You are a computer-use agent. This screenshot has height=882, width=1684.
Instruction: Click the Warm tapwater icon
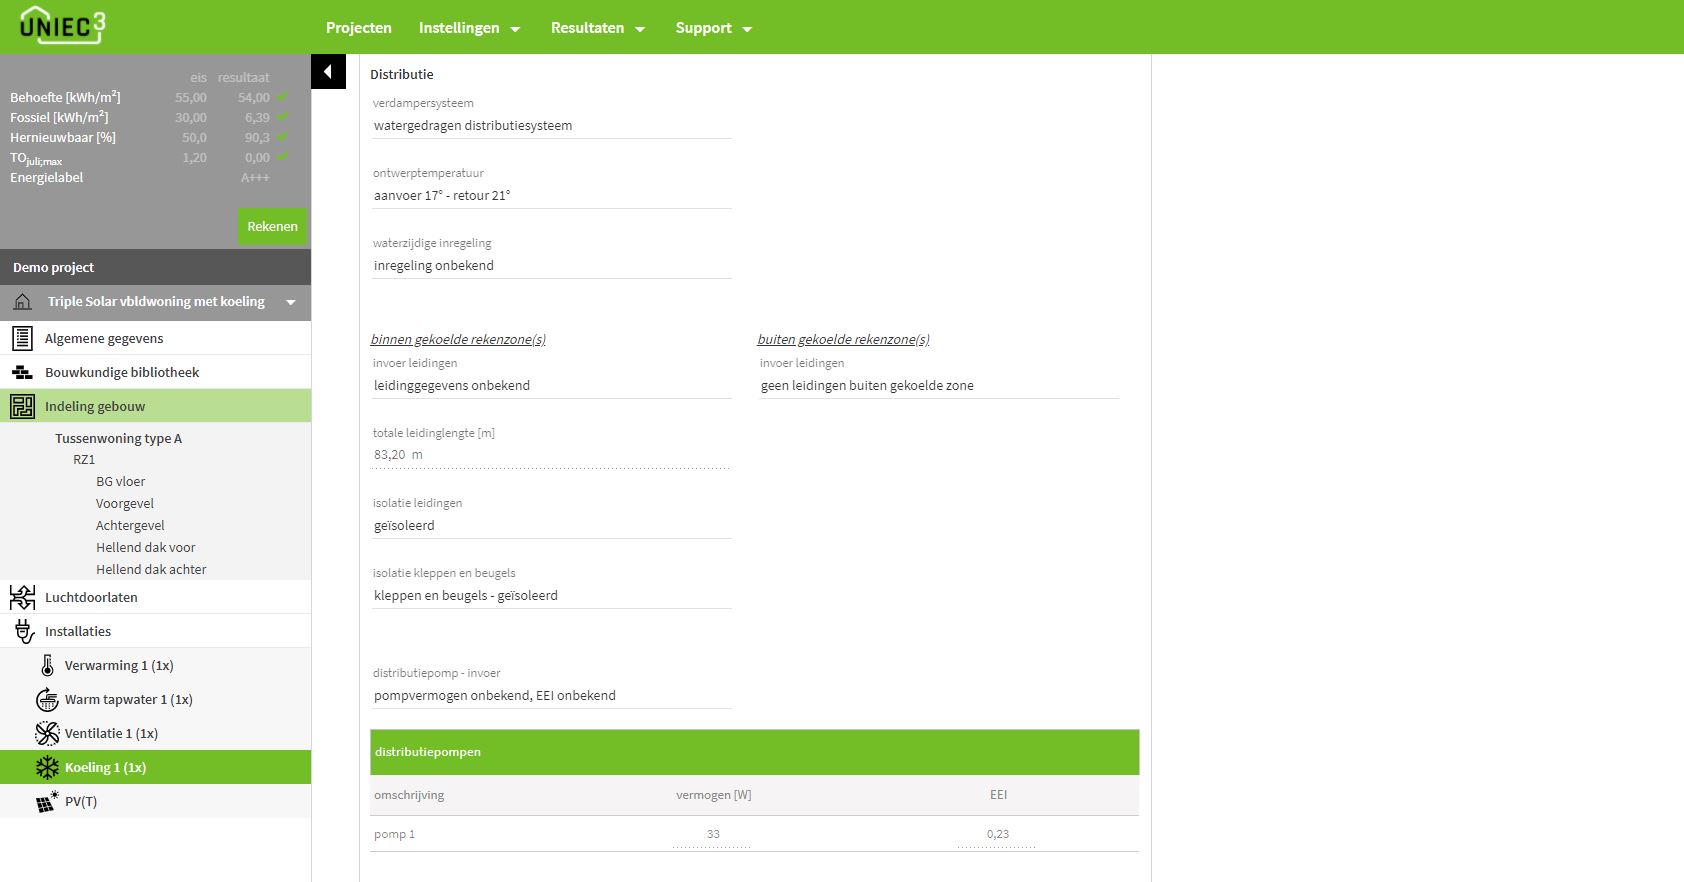coord(47,699)
